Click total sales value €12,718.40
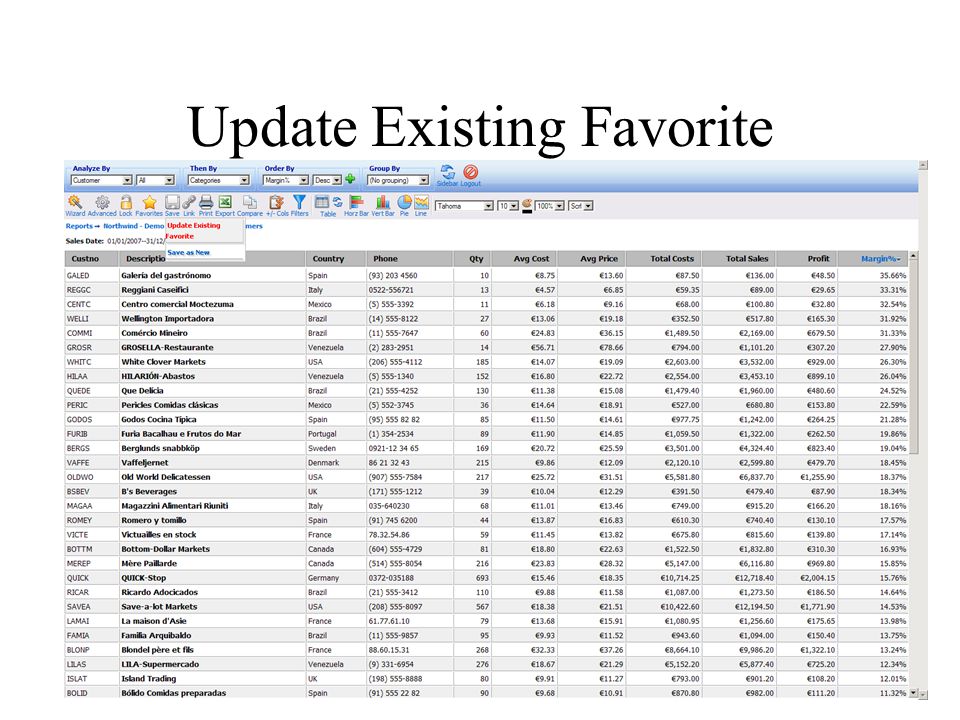This screenshot has width=960, height=720. coord(754,578)
